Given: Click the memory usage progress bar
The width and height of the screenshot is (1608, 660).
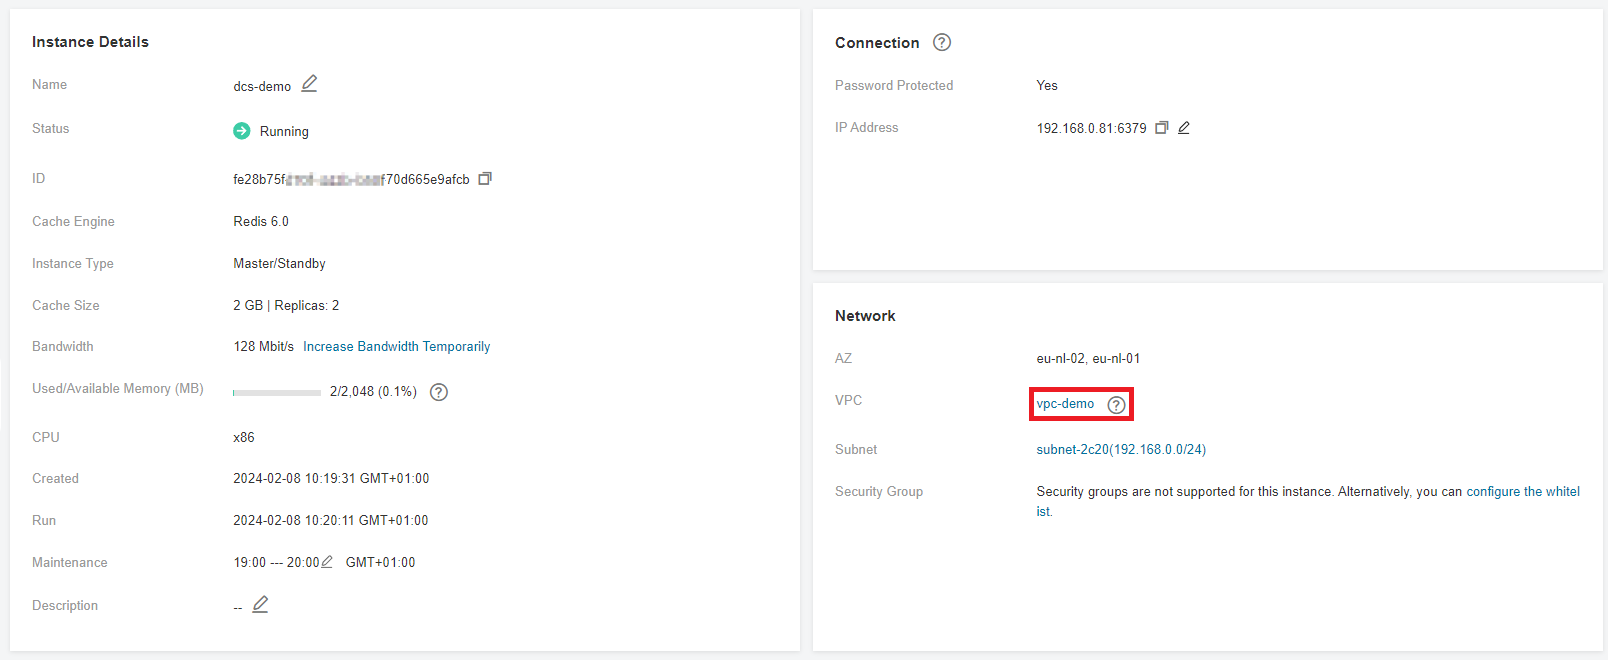Looking at the screenshot, I should 277,393.
